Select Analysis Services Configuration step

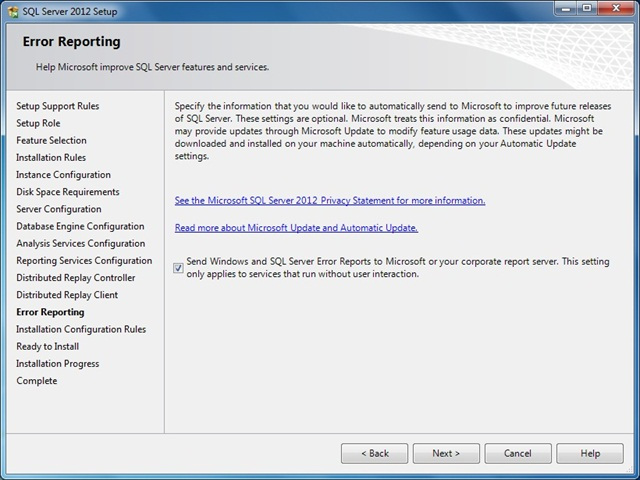coord(81,243)
